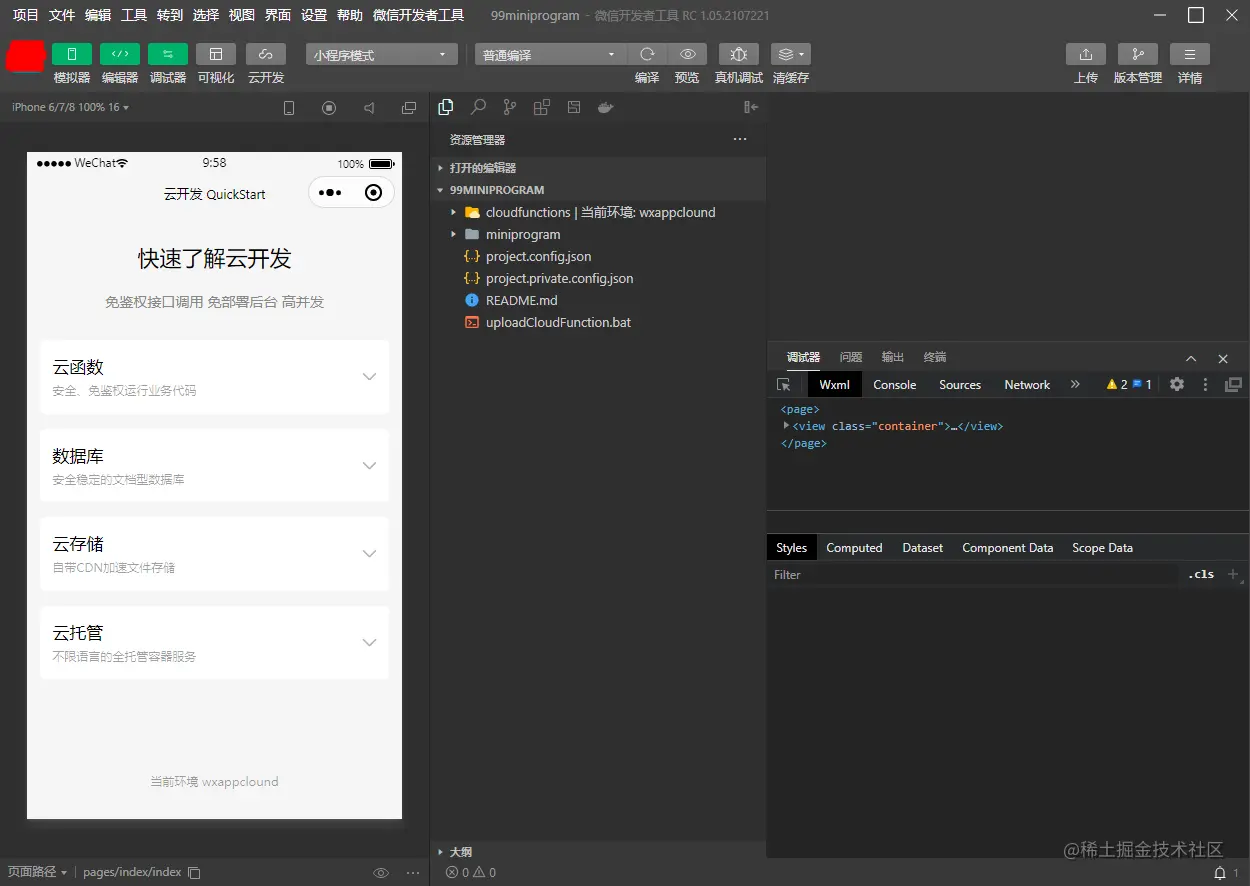Expand the 大纲 outline section

(598, 852)
